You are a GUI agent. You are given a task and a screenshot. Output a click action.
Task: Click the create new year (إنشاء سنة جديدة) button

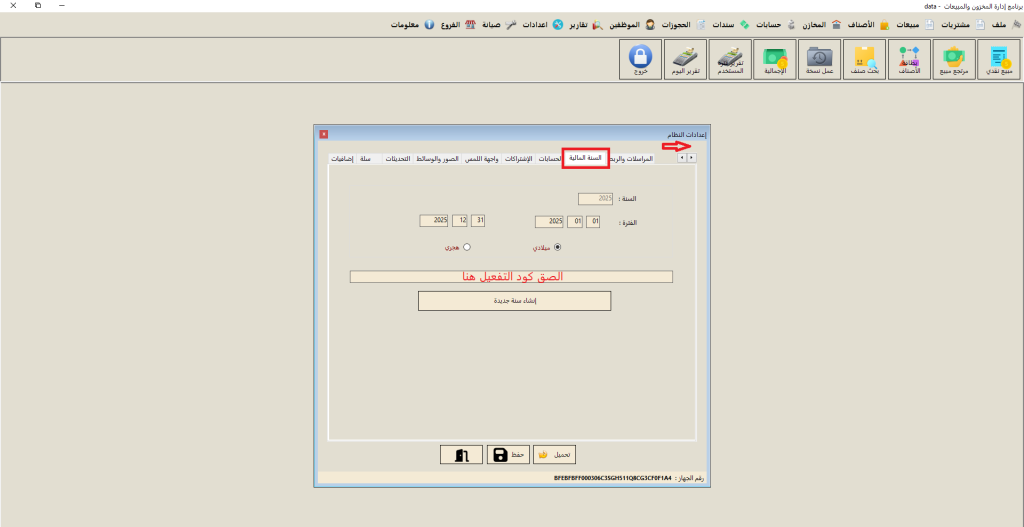coord(514,301)
